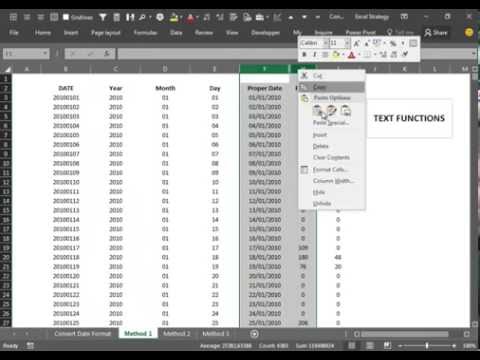Click the Format Painter icon in mini toolbar
Image resolution: width=480 pixels, height=360 pixels.
point(405,54)
